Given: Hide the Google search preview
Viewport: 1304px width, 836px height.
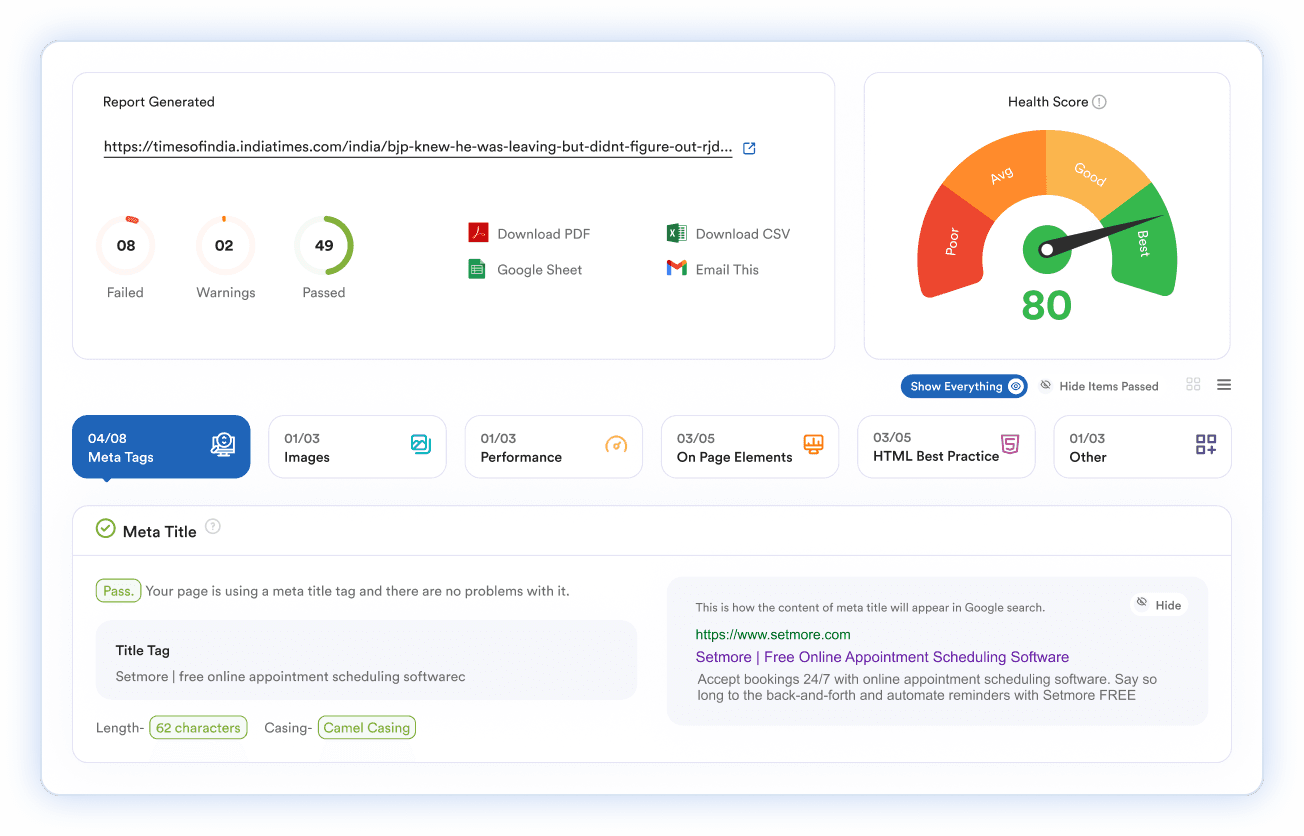Looking at the screenshot, I should tap(1159, 604).
